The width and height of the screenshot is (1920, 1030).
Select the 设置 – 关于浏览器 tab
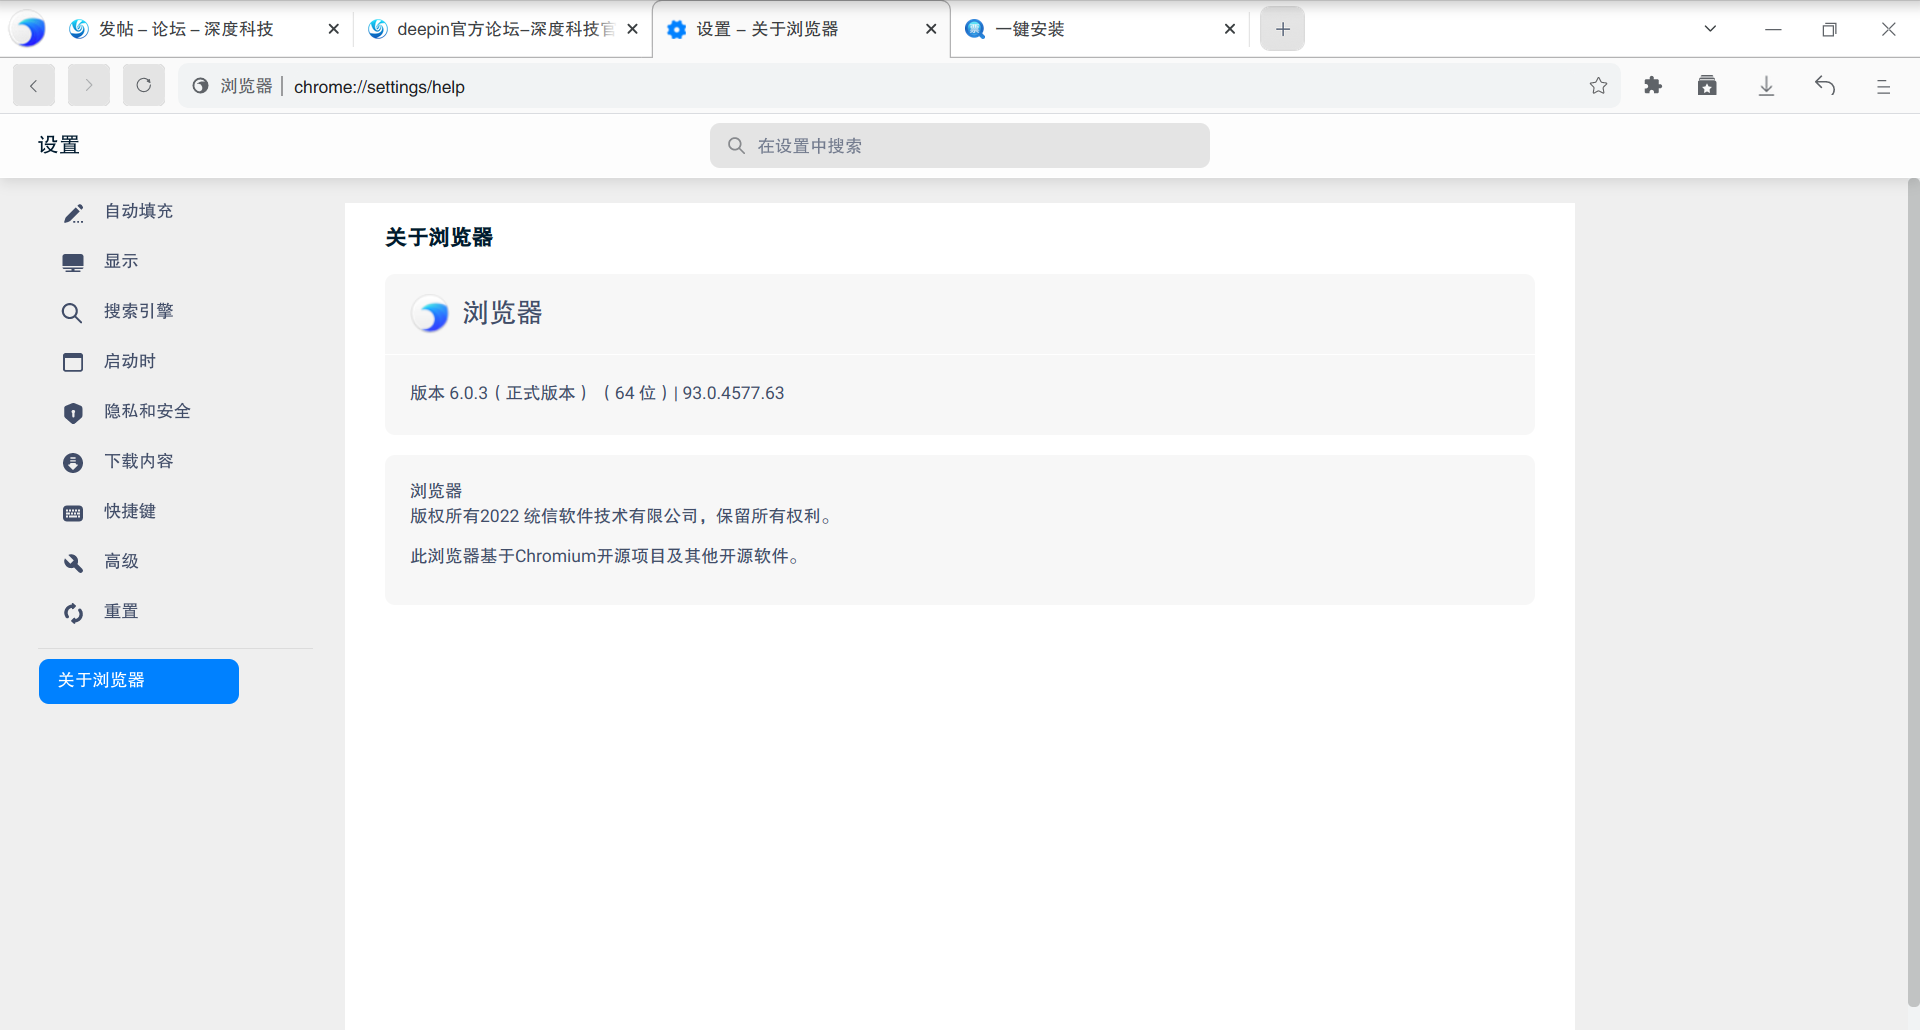point(767,29)
